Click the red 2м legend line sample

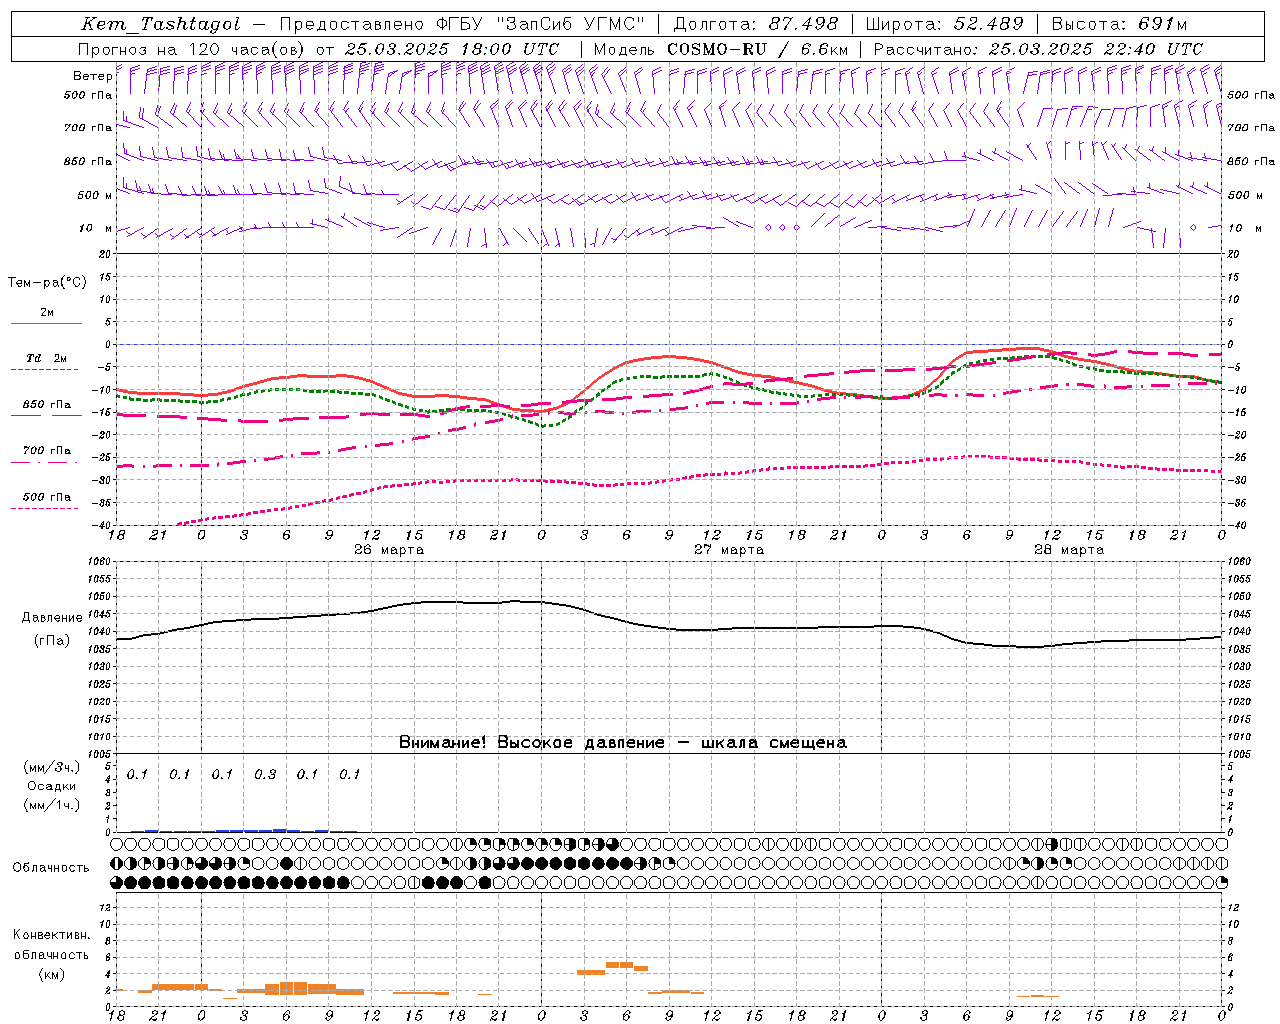[x=46, y=324]
